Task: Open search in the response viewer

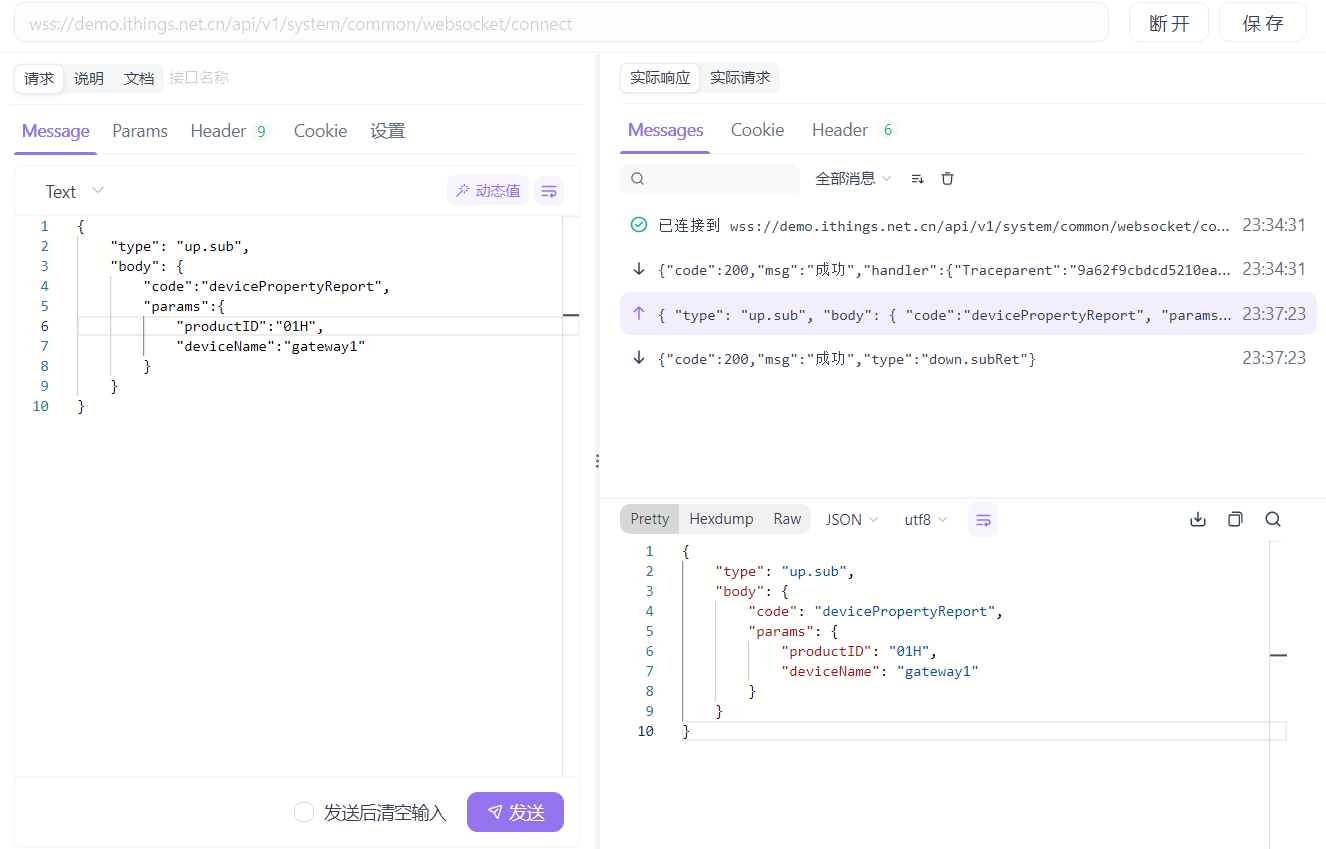Action: pos(1273,519)
